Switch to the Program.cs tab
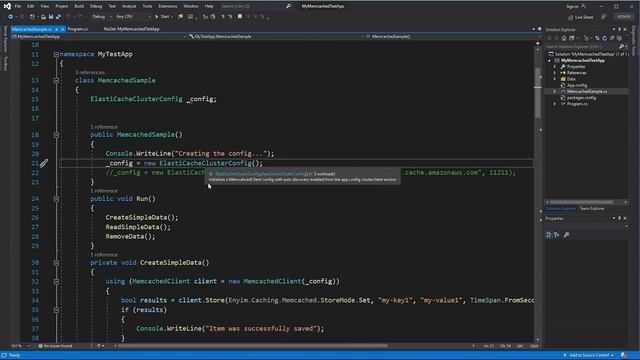640x360 pixels. 78,29
